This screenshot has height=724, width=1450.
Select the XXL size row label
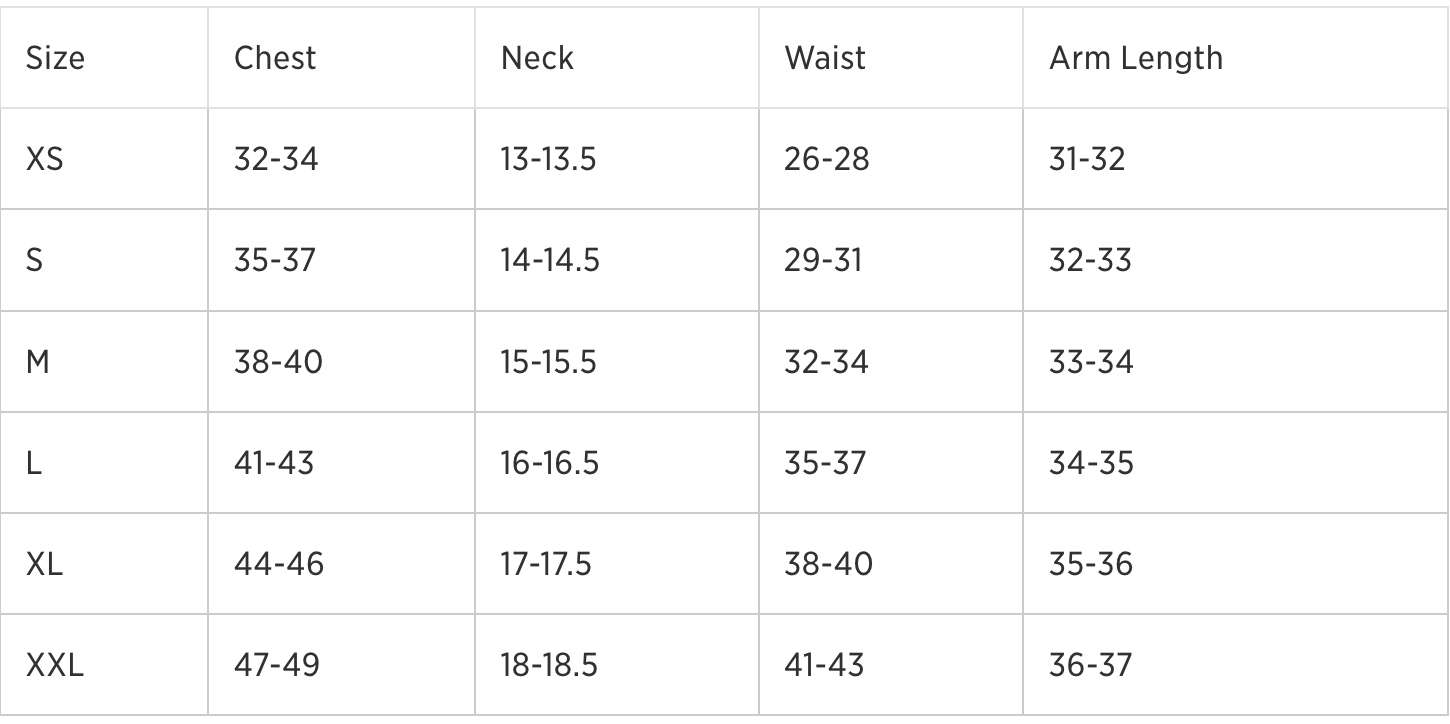(x=55, y=665)
